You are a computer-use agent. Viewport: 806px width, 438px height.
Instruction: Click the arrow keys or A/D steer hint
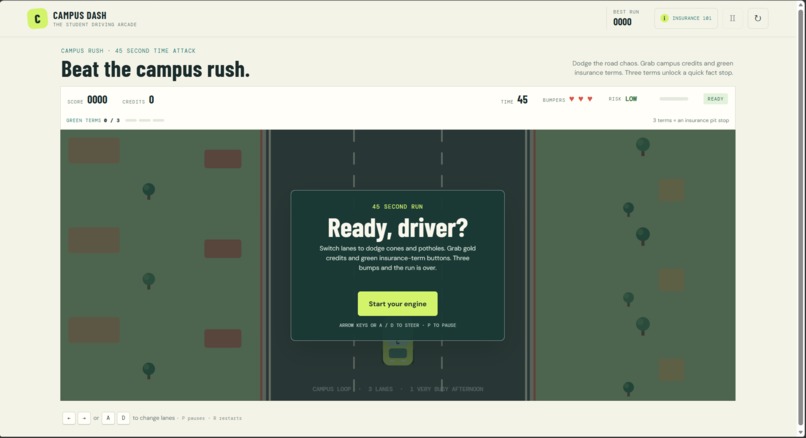397,325
